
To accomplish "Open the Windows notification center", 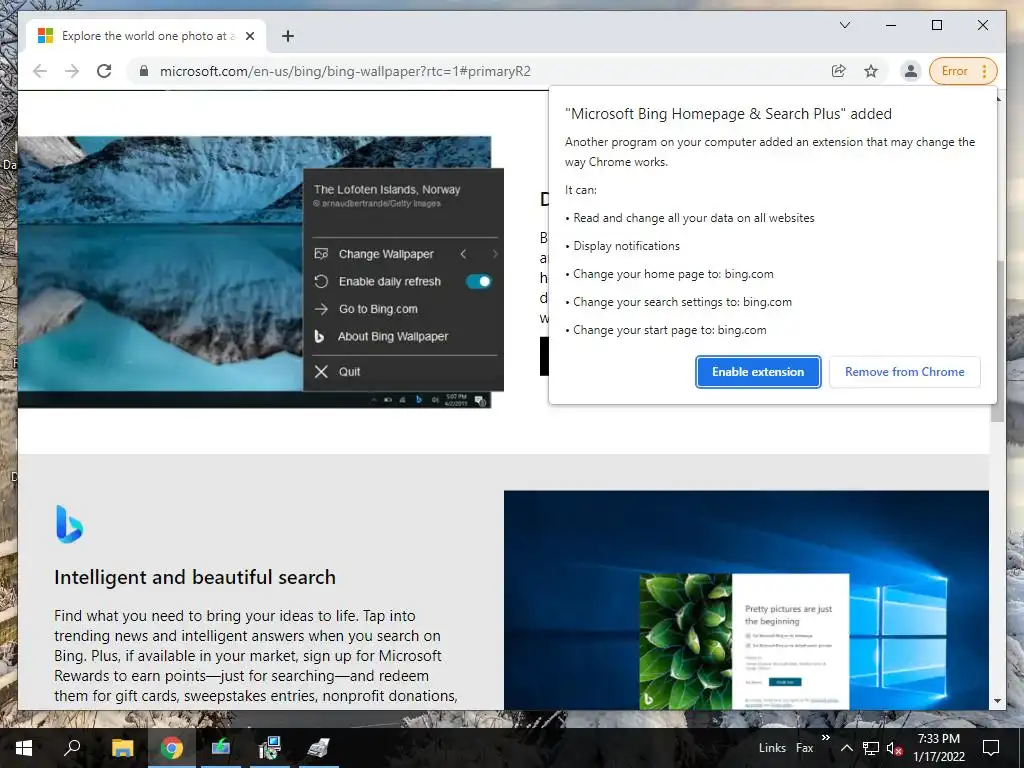I will click(x=991, y=748).
